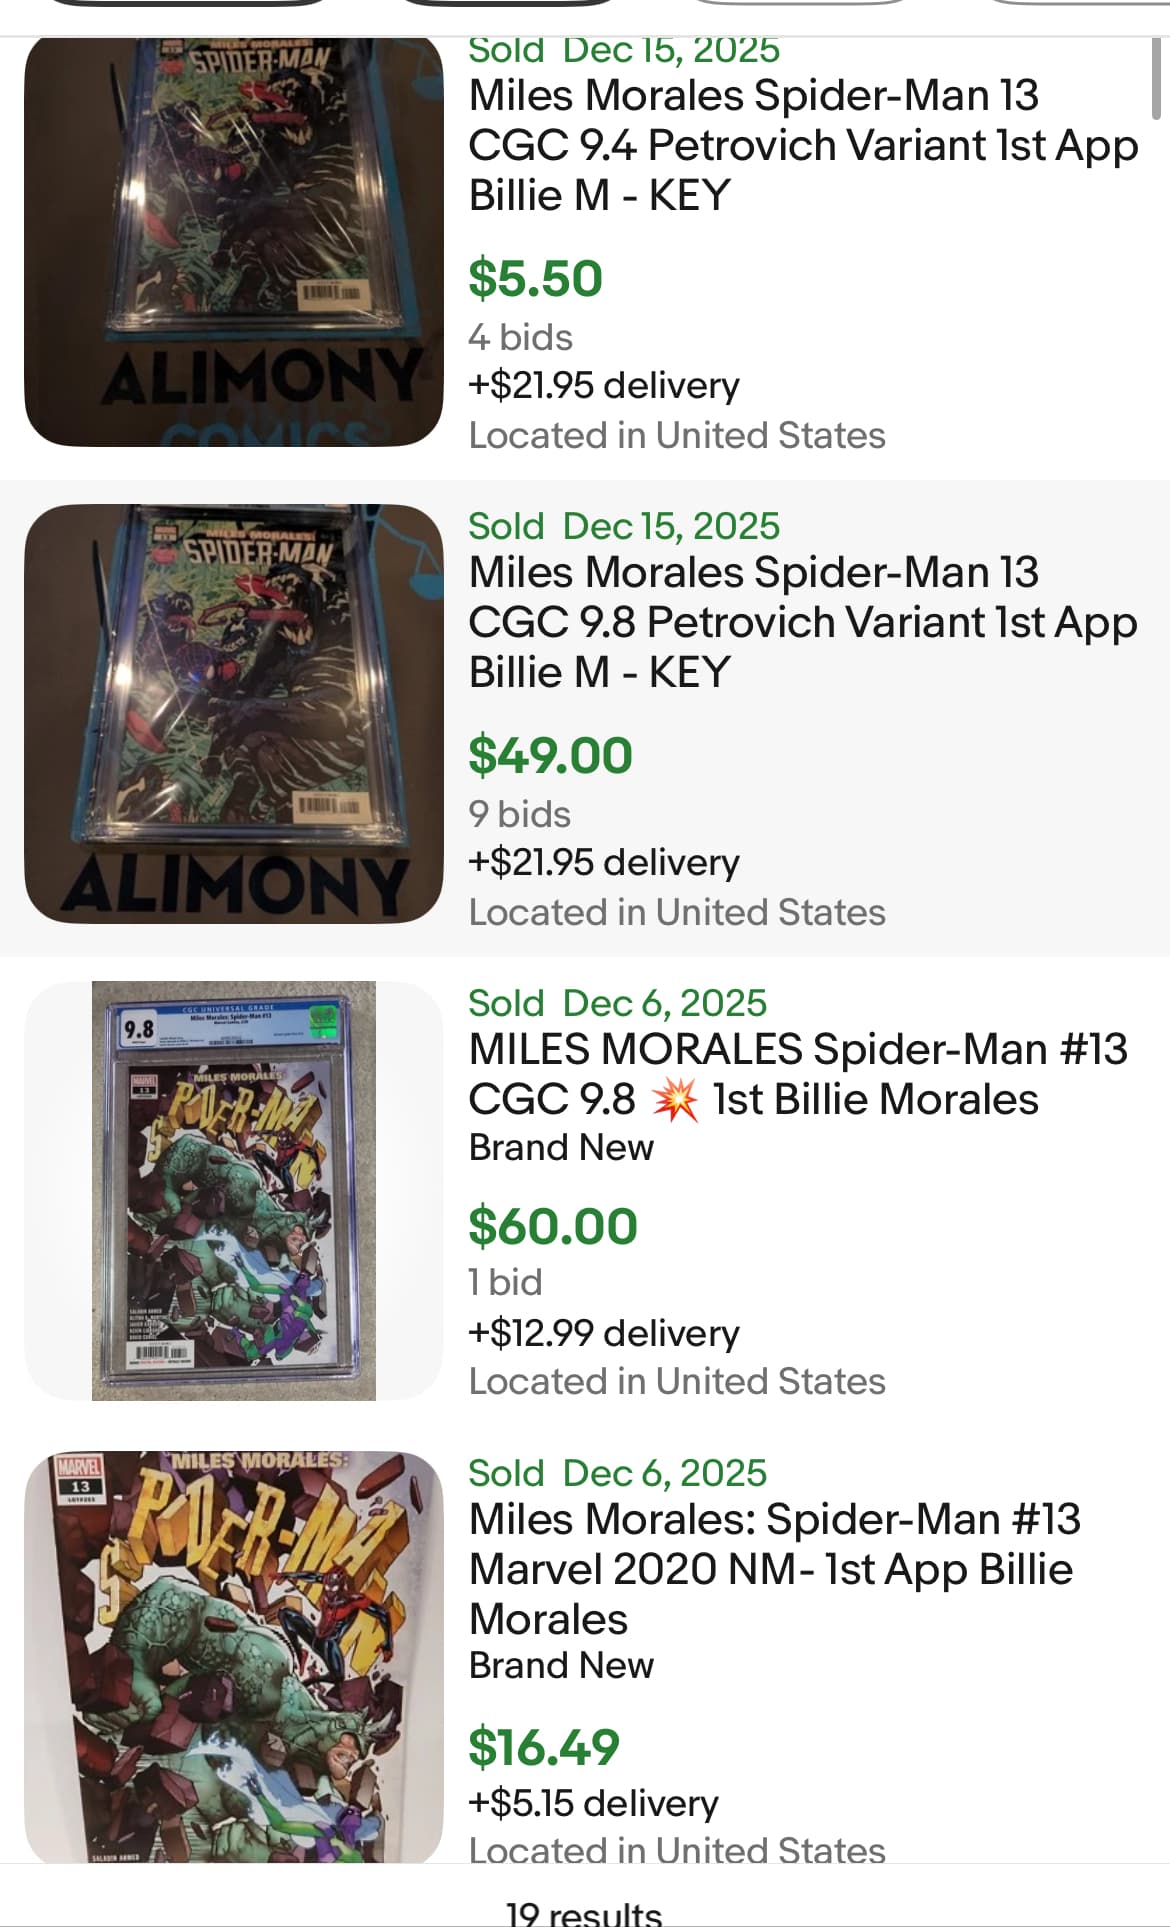
Task: Tap the $60.00 listing's slabbed comic image
Action: 233,1190
